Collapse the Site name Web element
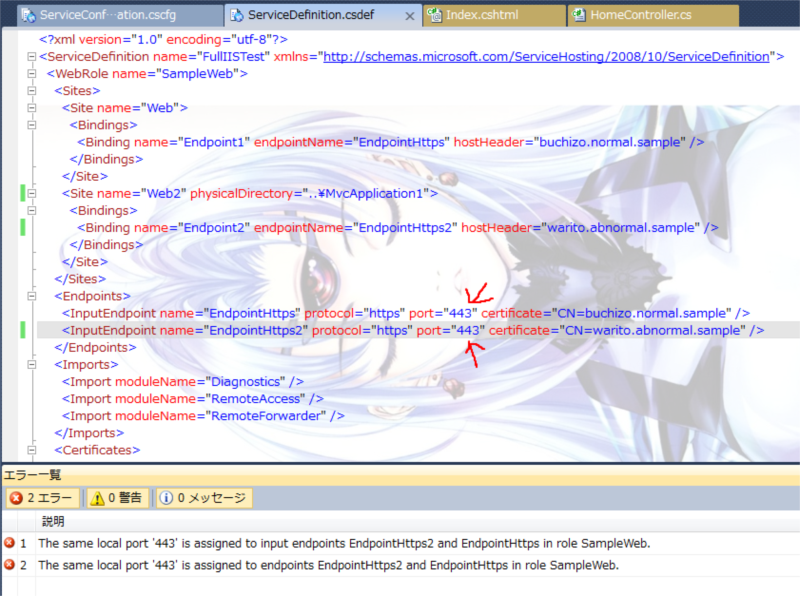The width and height of the screenshot is (800, 596). [32, 108]
